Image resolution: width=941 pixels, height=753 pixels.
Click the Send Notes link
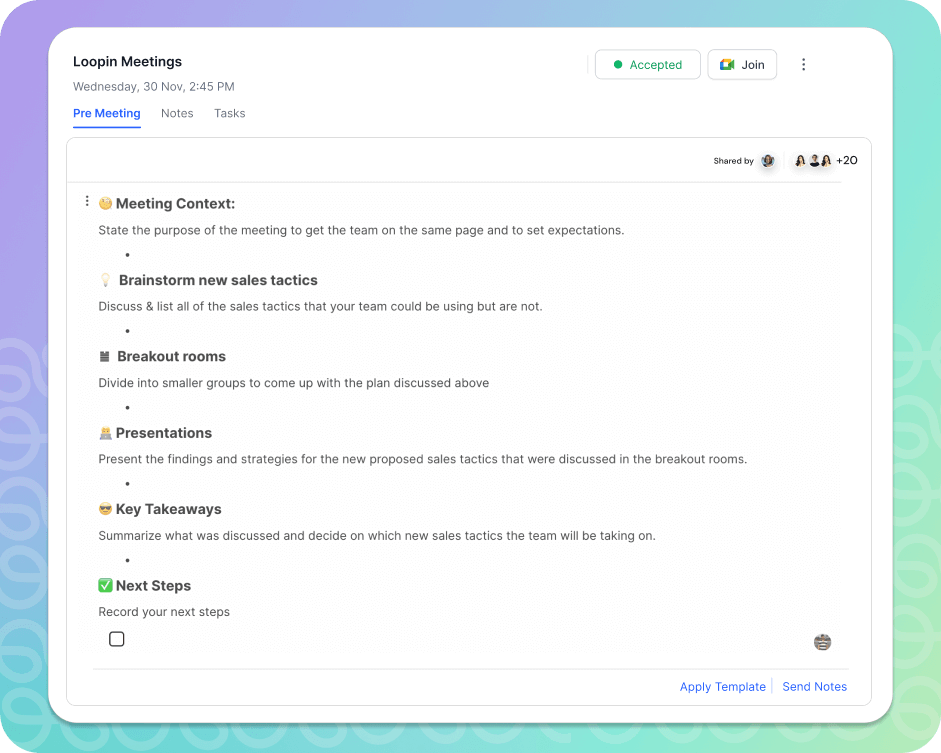[814, 686]
